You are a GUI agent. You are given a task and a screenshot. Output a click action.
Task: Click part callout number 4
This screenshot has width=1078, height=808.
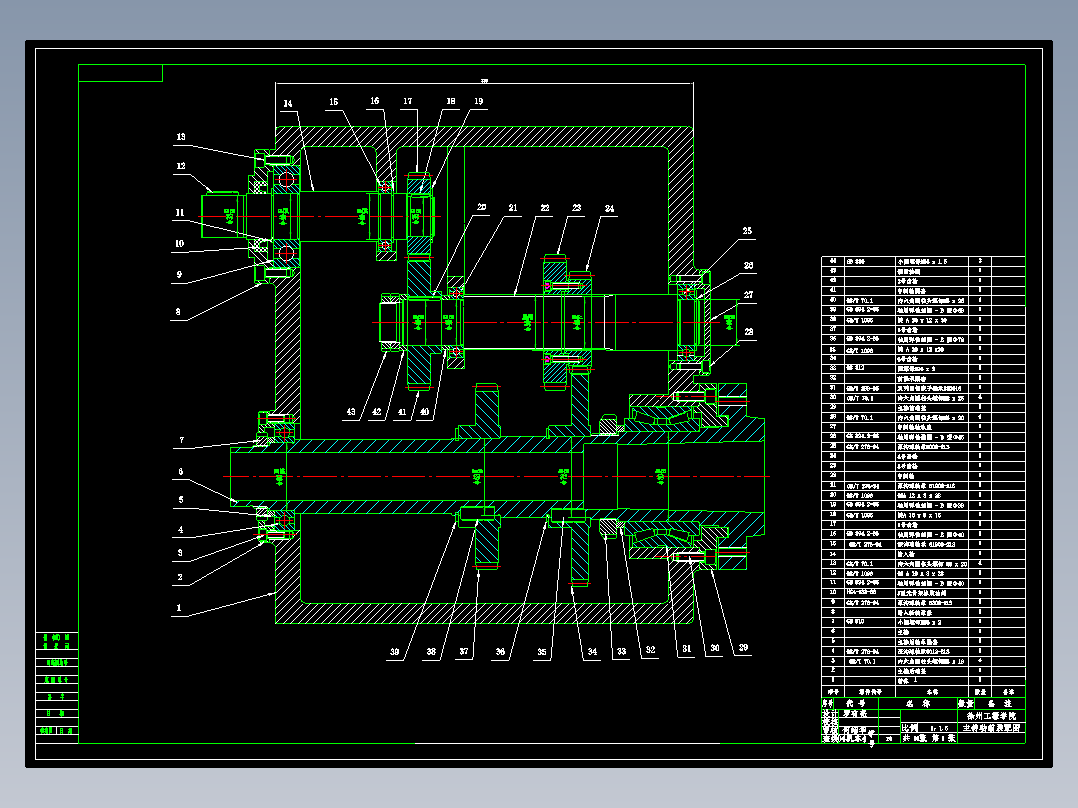pyautogui.click(x=181, y=529)
